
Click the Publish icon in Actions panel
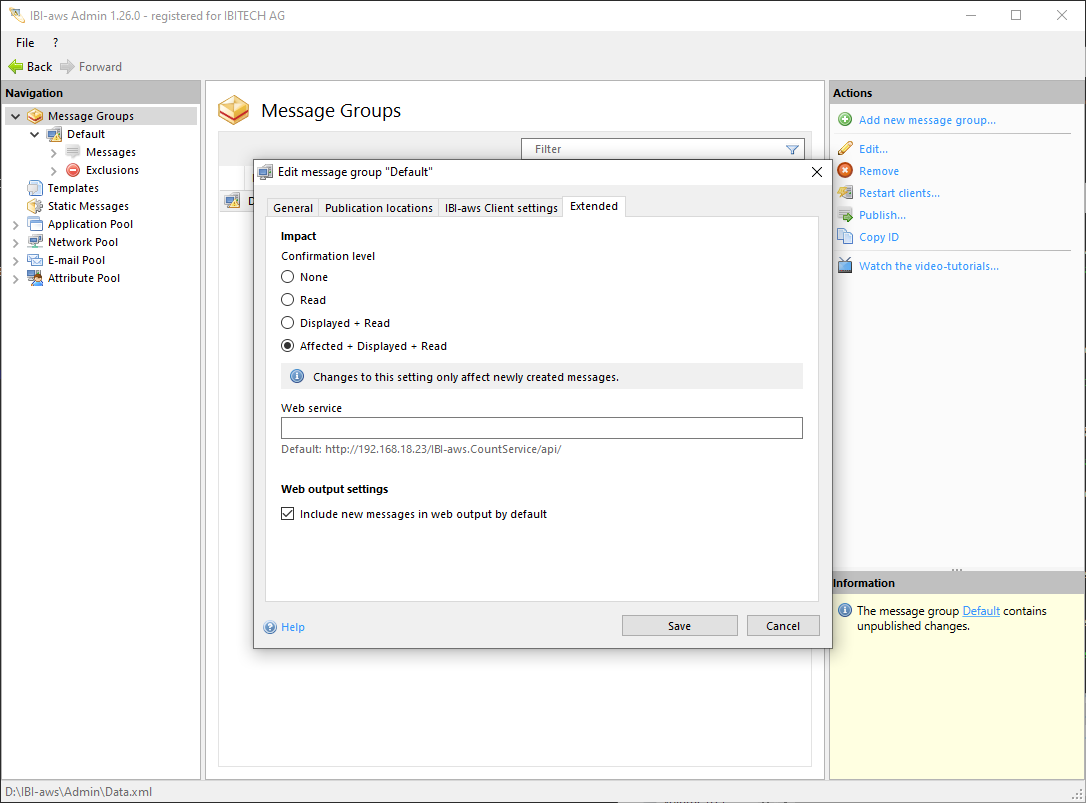pyautogui.click(x=845, y=215)
